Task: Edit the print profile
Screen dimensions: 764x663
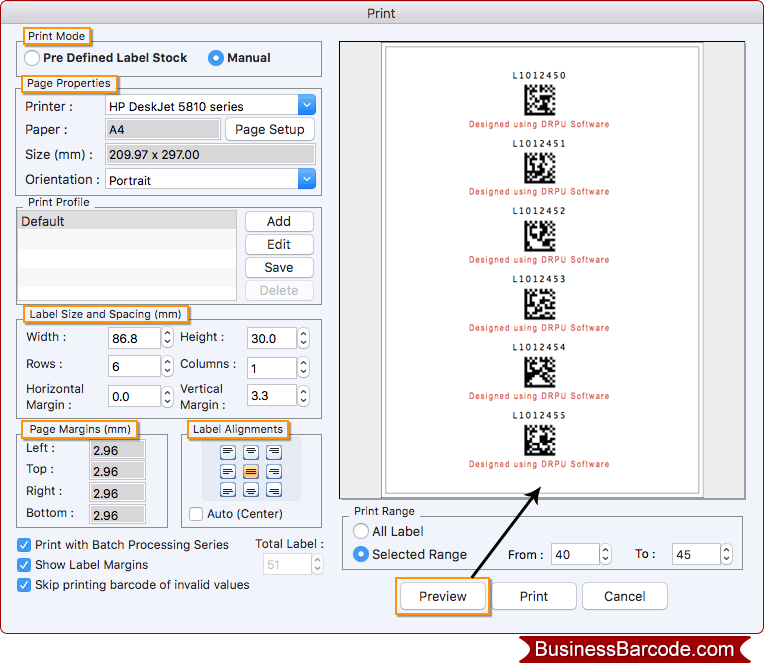Action: click(279, 245)
